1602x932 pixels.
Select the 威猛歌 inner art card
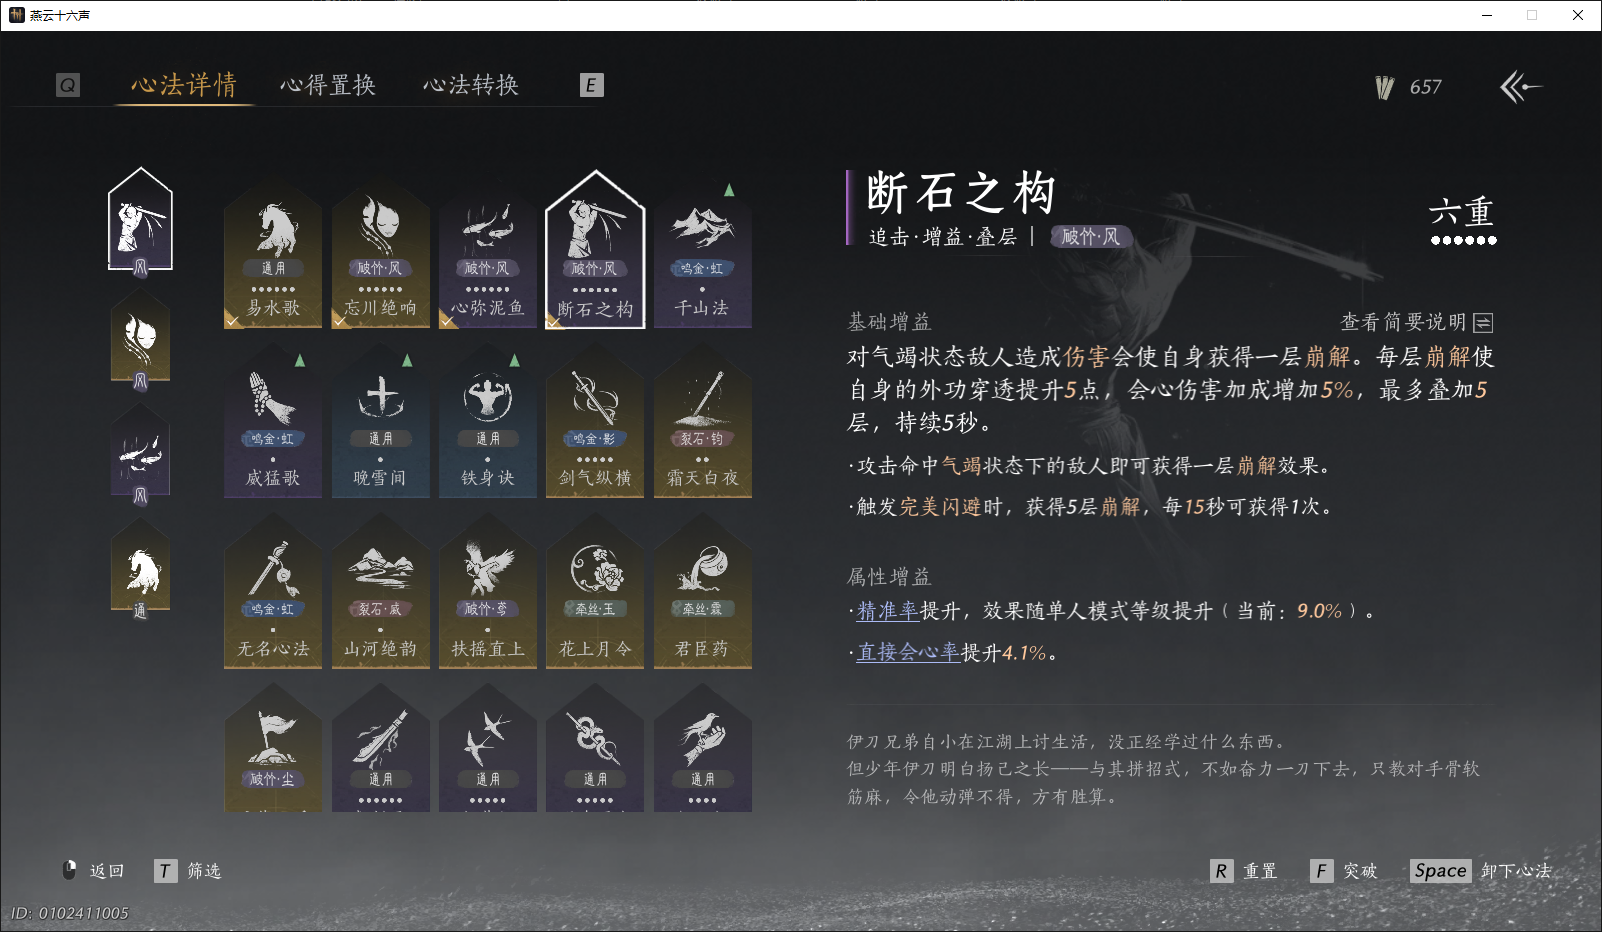[273, 422]
